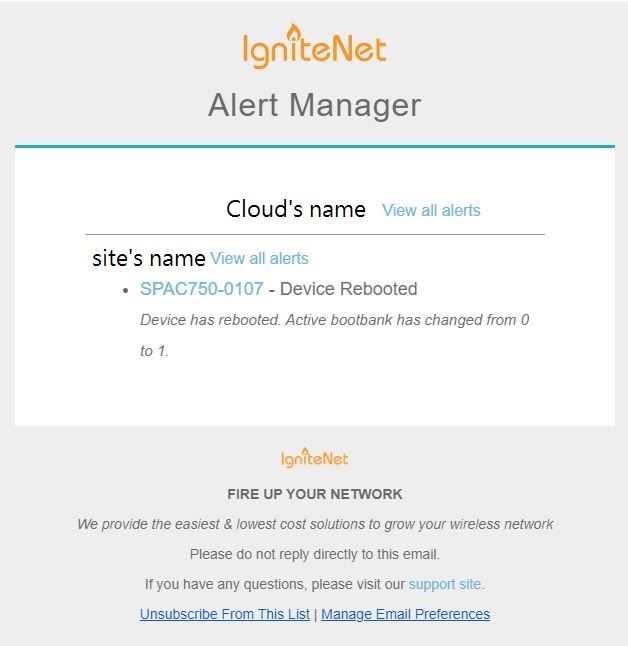628x646 pixels.
Task: Click the bootbank changed description text
Action: click(x=335, y=335)
